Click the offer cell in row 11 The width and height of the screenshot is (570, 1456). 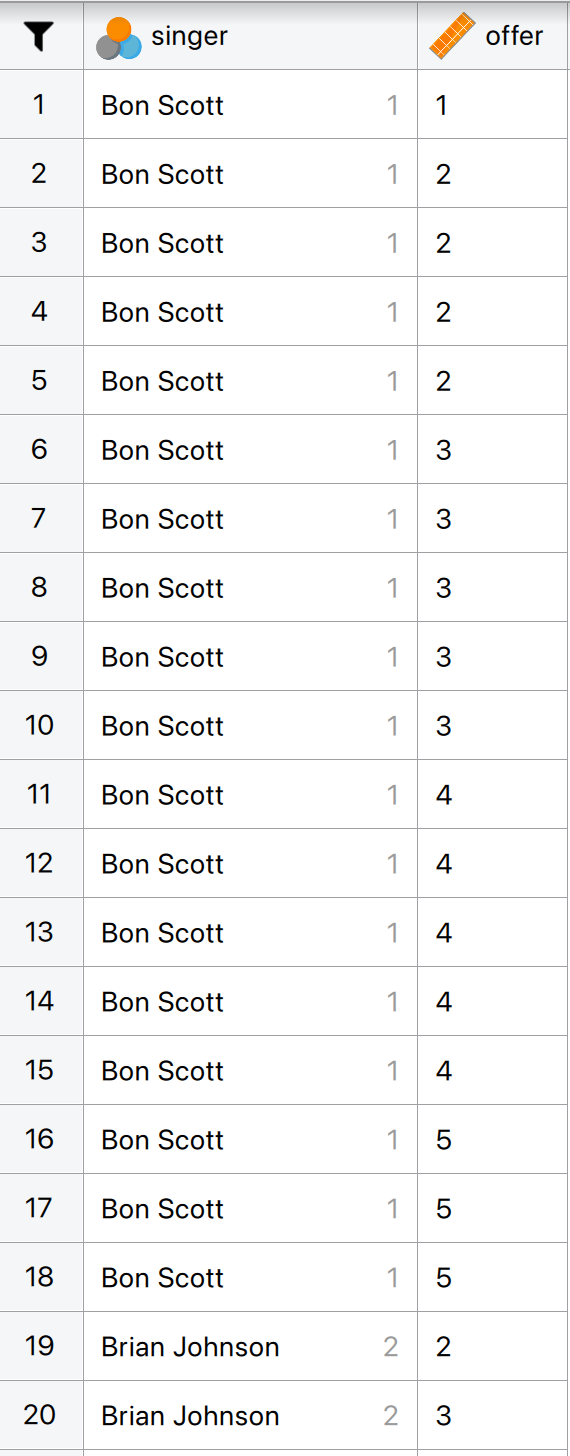[494, 794]
